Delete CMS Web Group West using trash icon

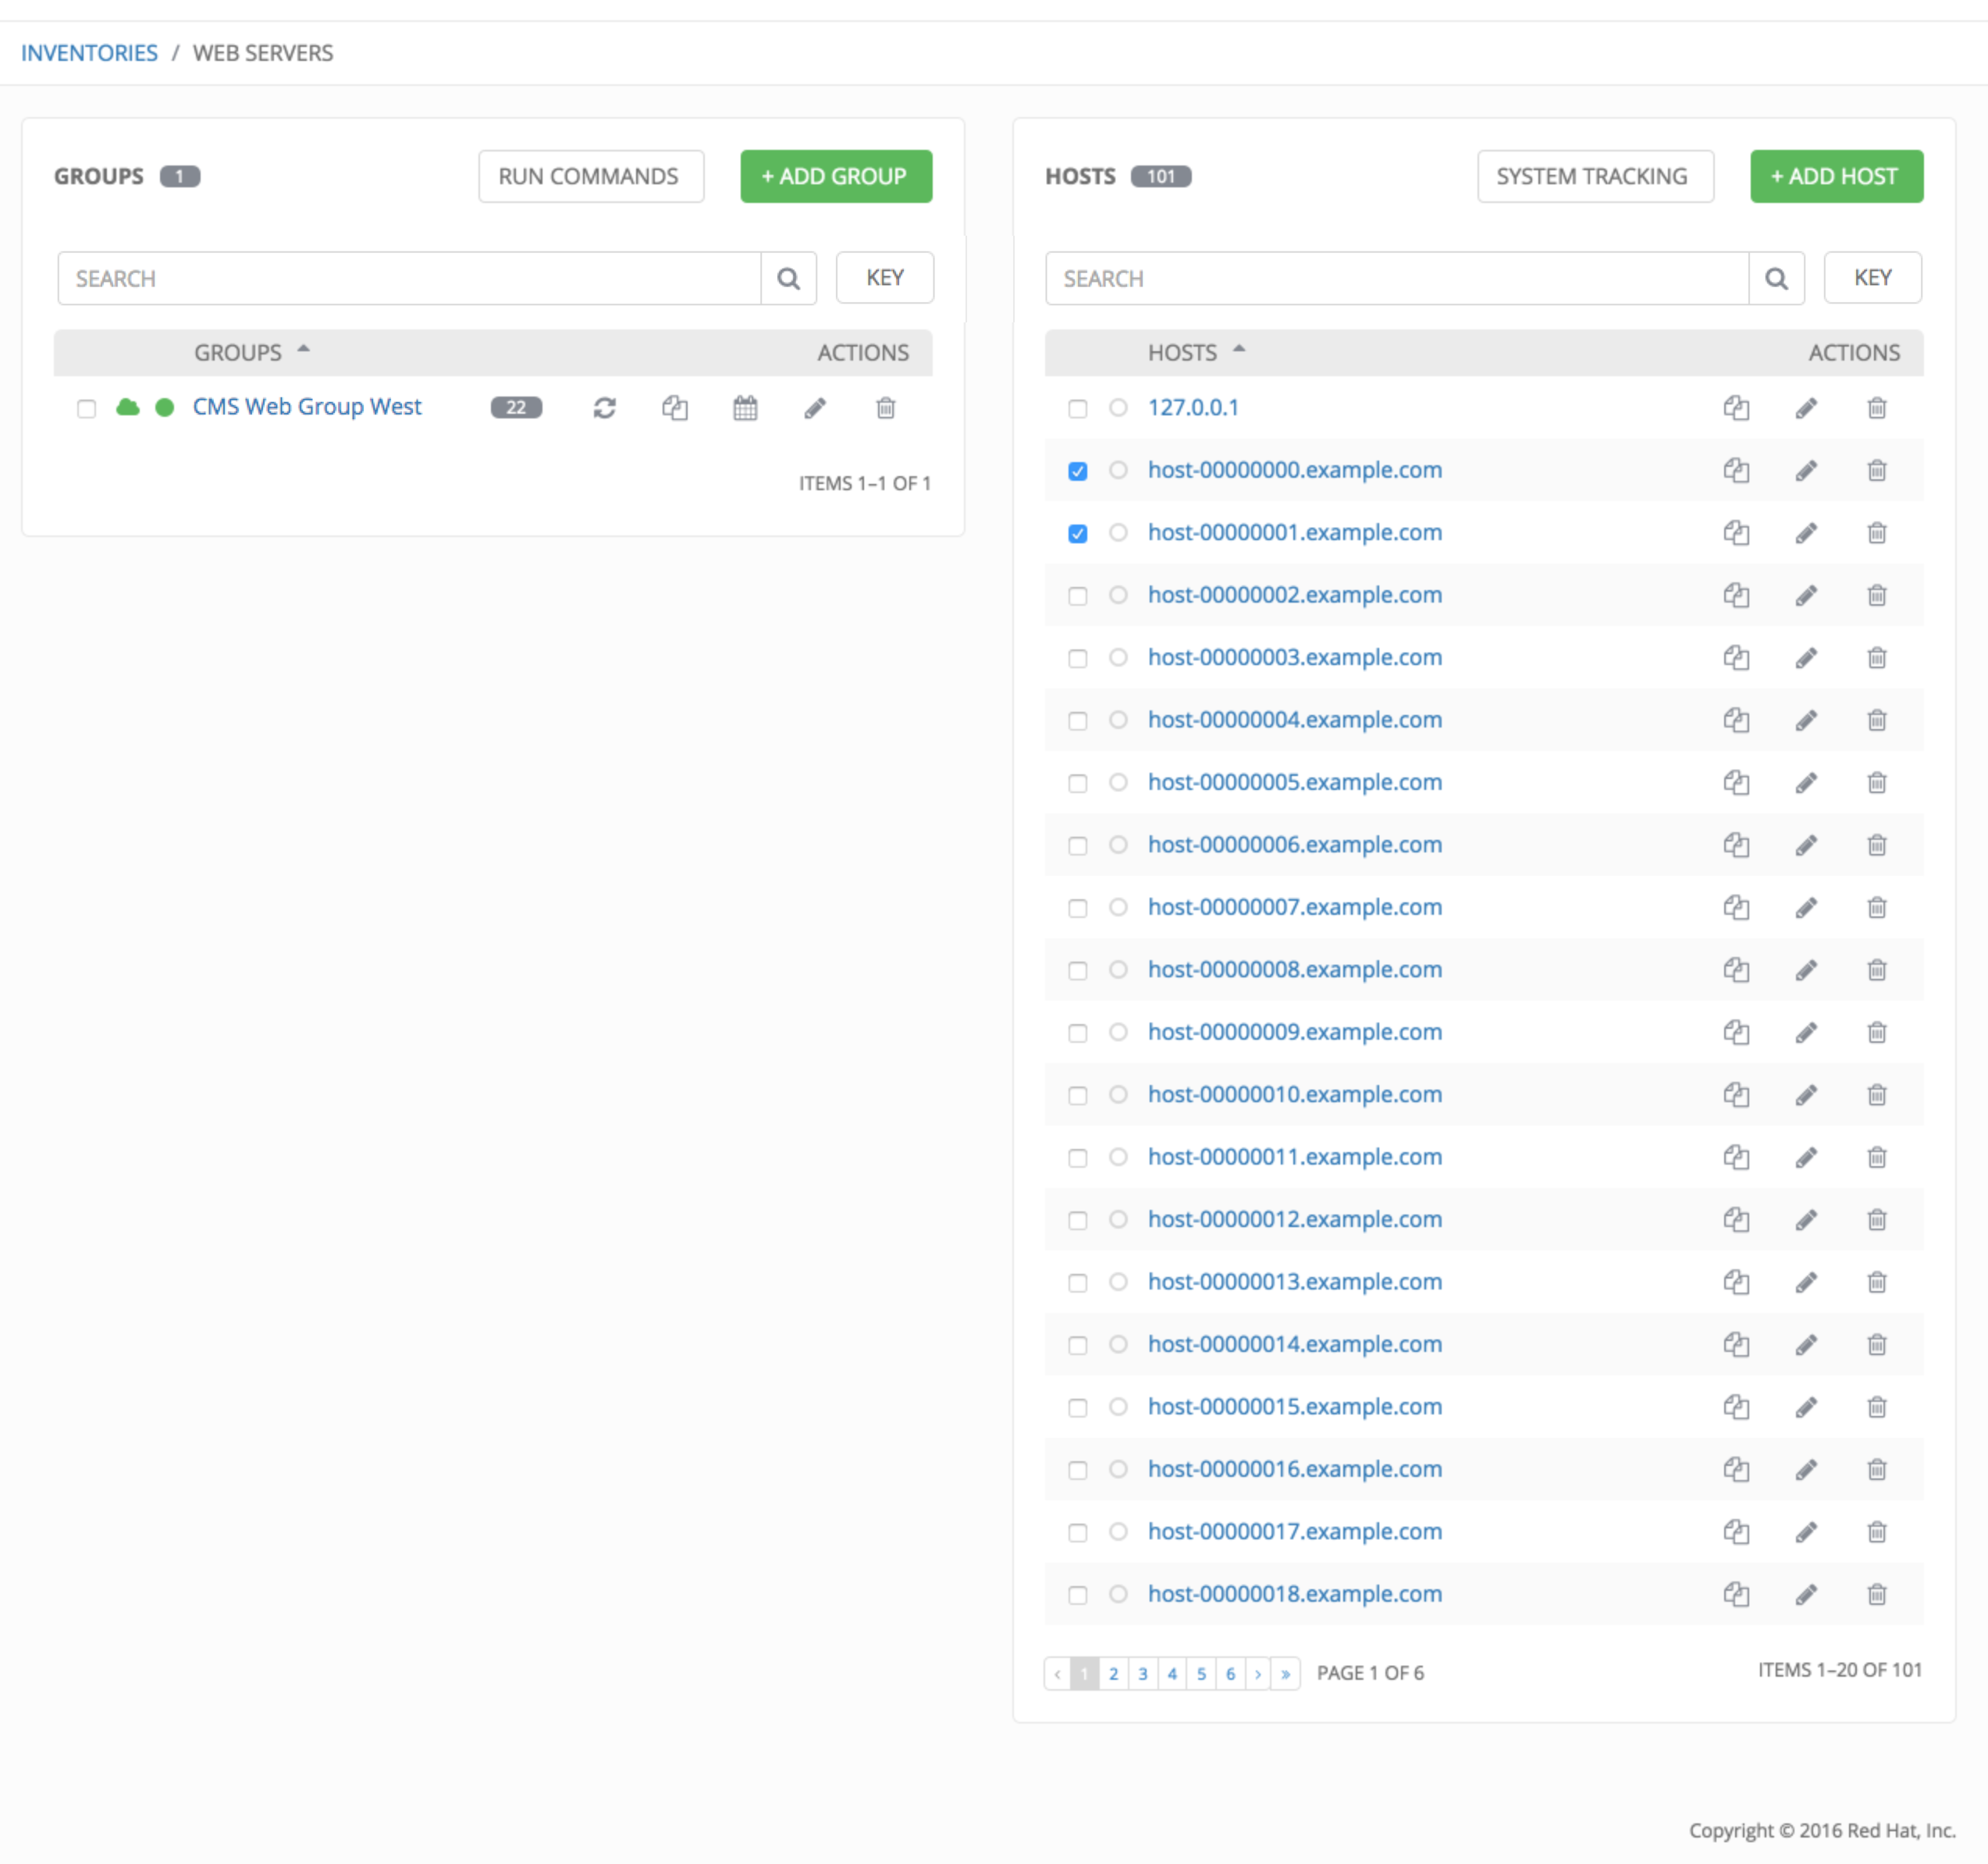[x=885, y=408]
